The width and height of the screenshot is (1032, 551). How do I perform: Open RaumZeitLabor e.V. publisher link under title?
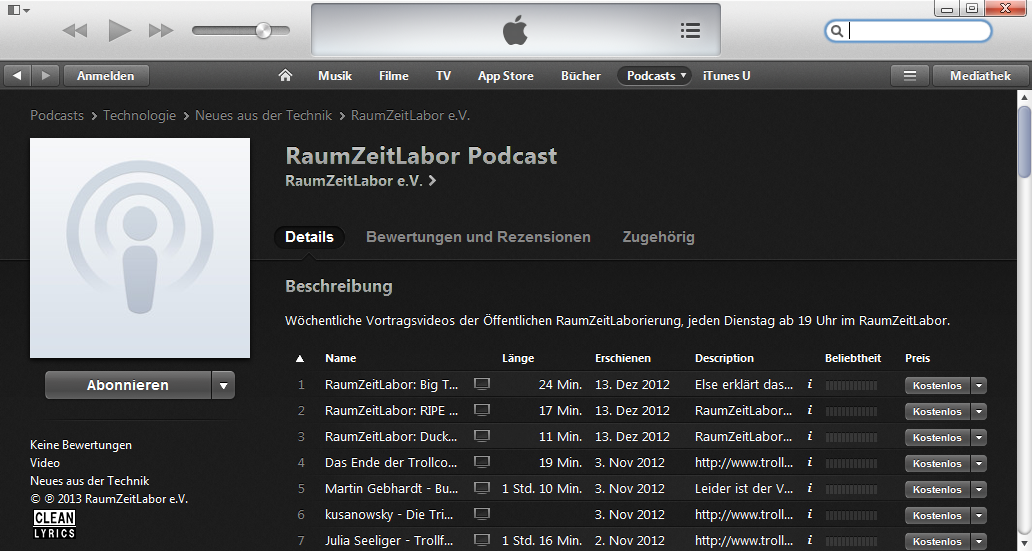click(360, 181)
